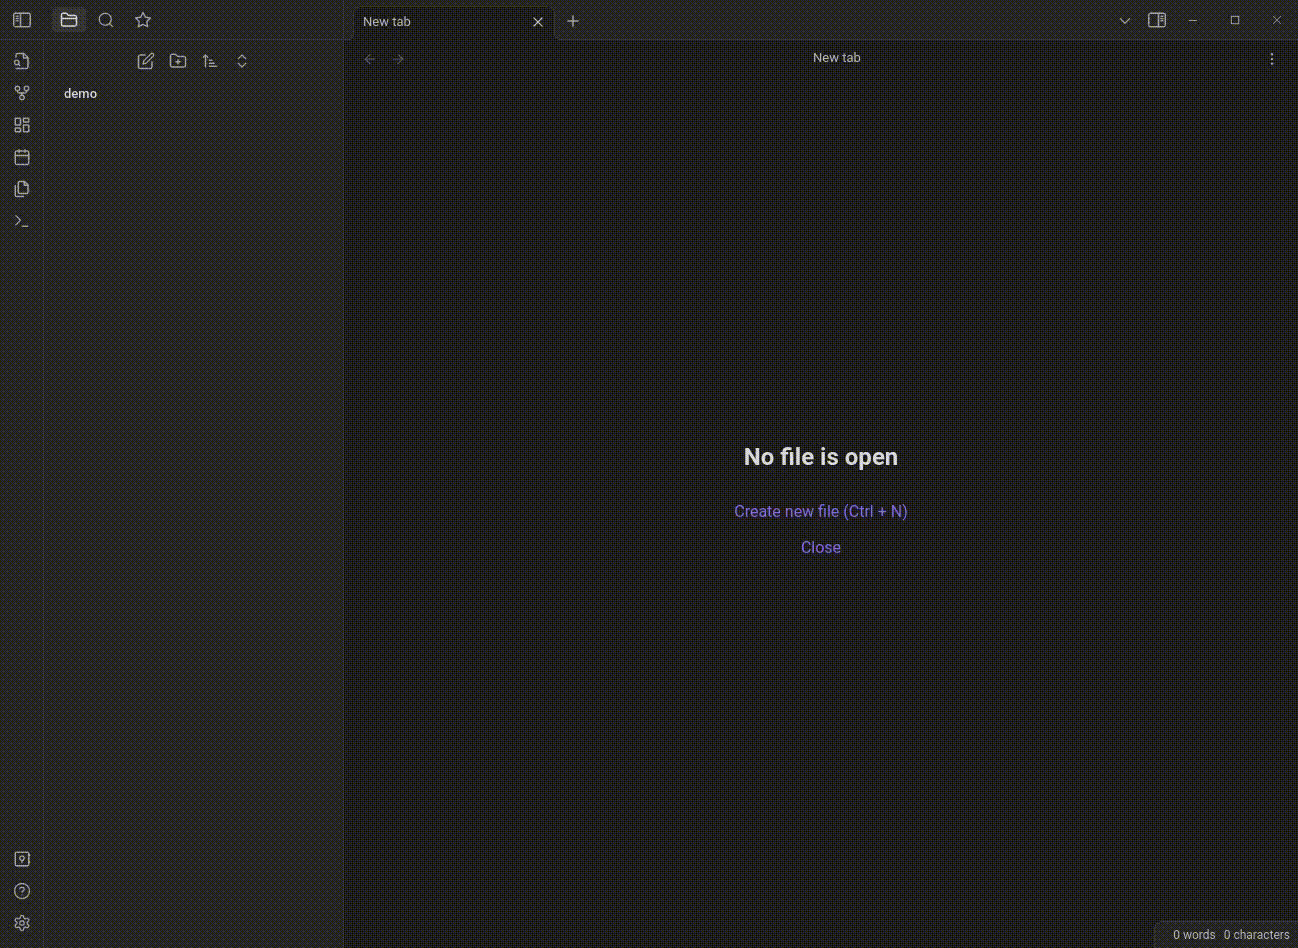Open the search panel
The height and width of the screenshot is (948, 1298).
point(106,20)
